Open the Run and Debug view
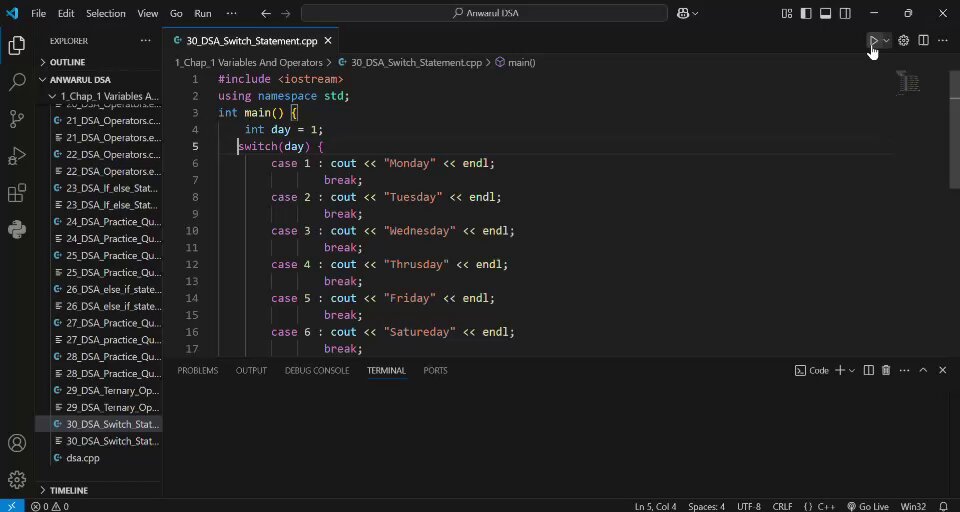The width and height of the screenshot is (960, 512). pos(17,156)
